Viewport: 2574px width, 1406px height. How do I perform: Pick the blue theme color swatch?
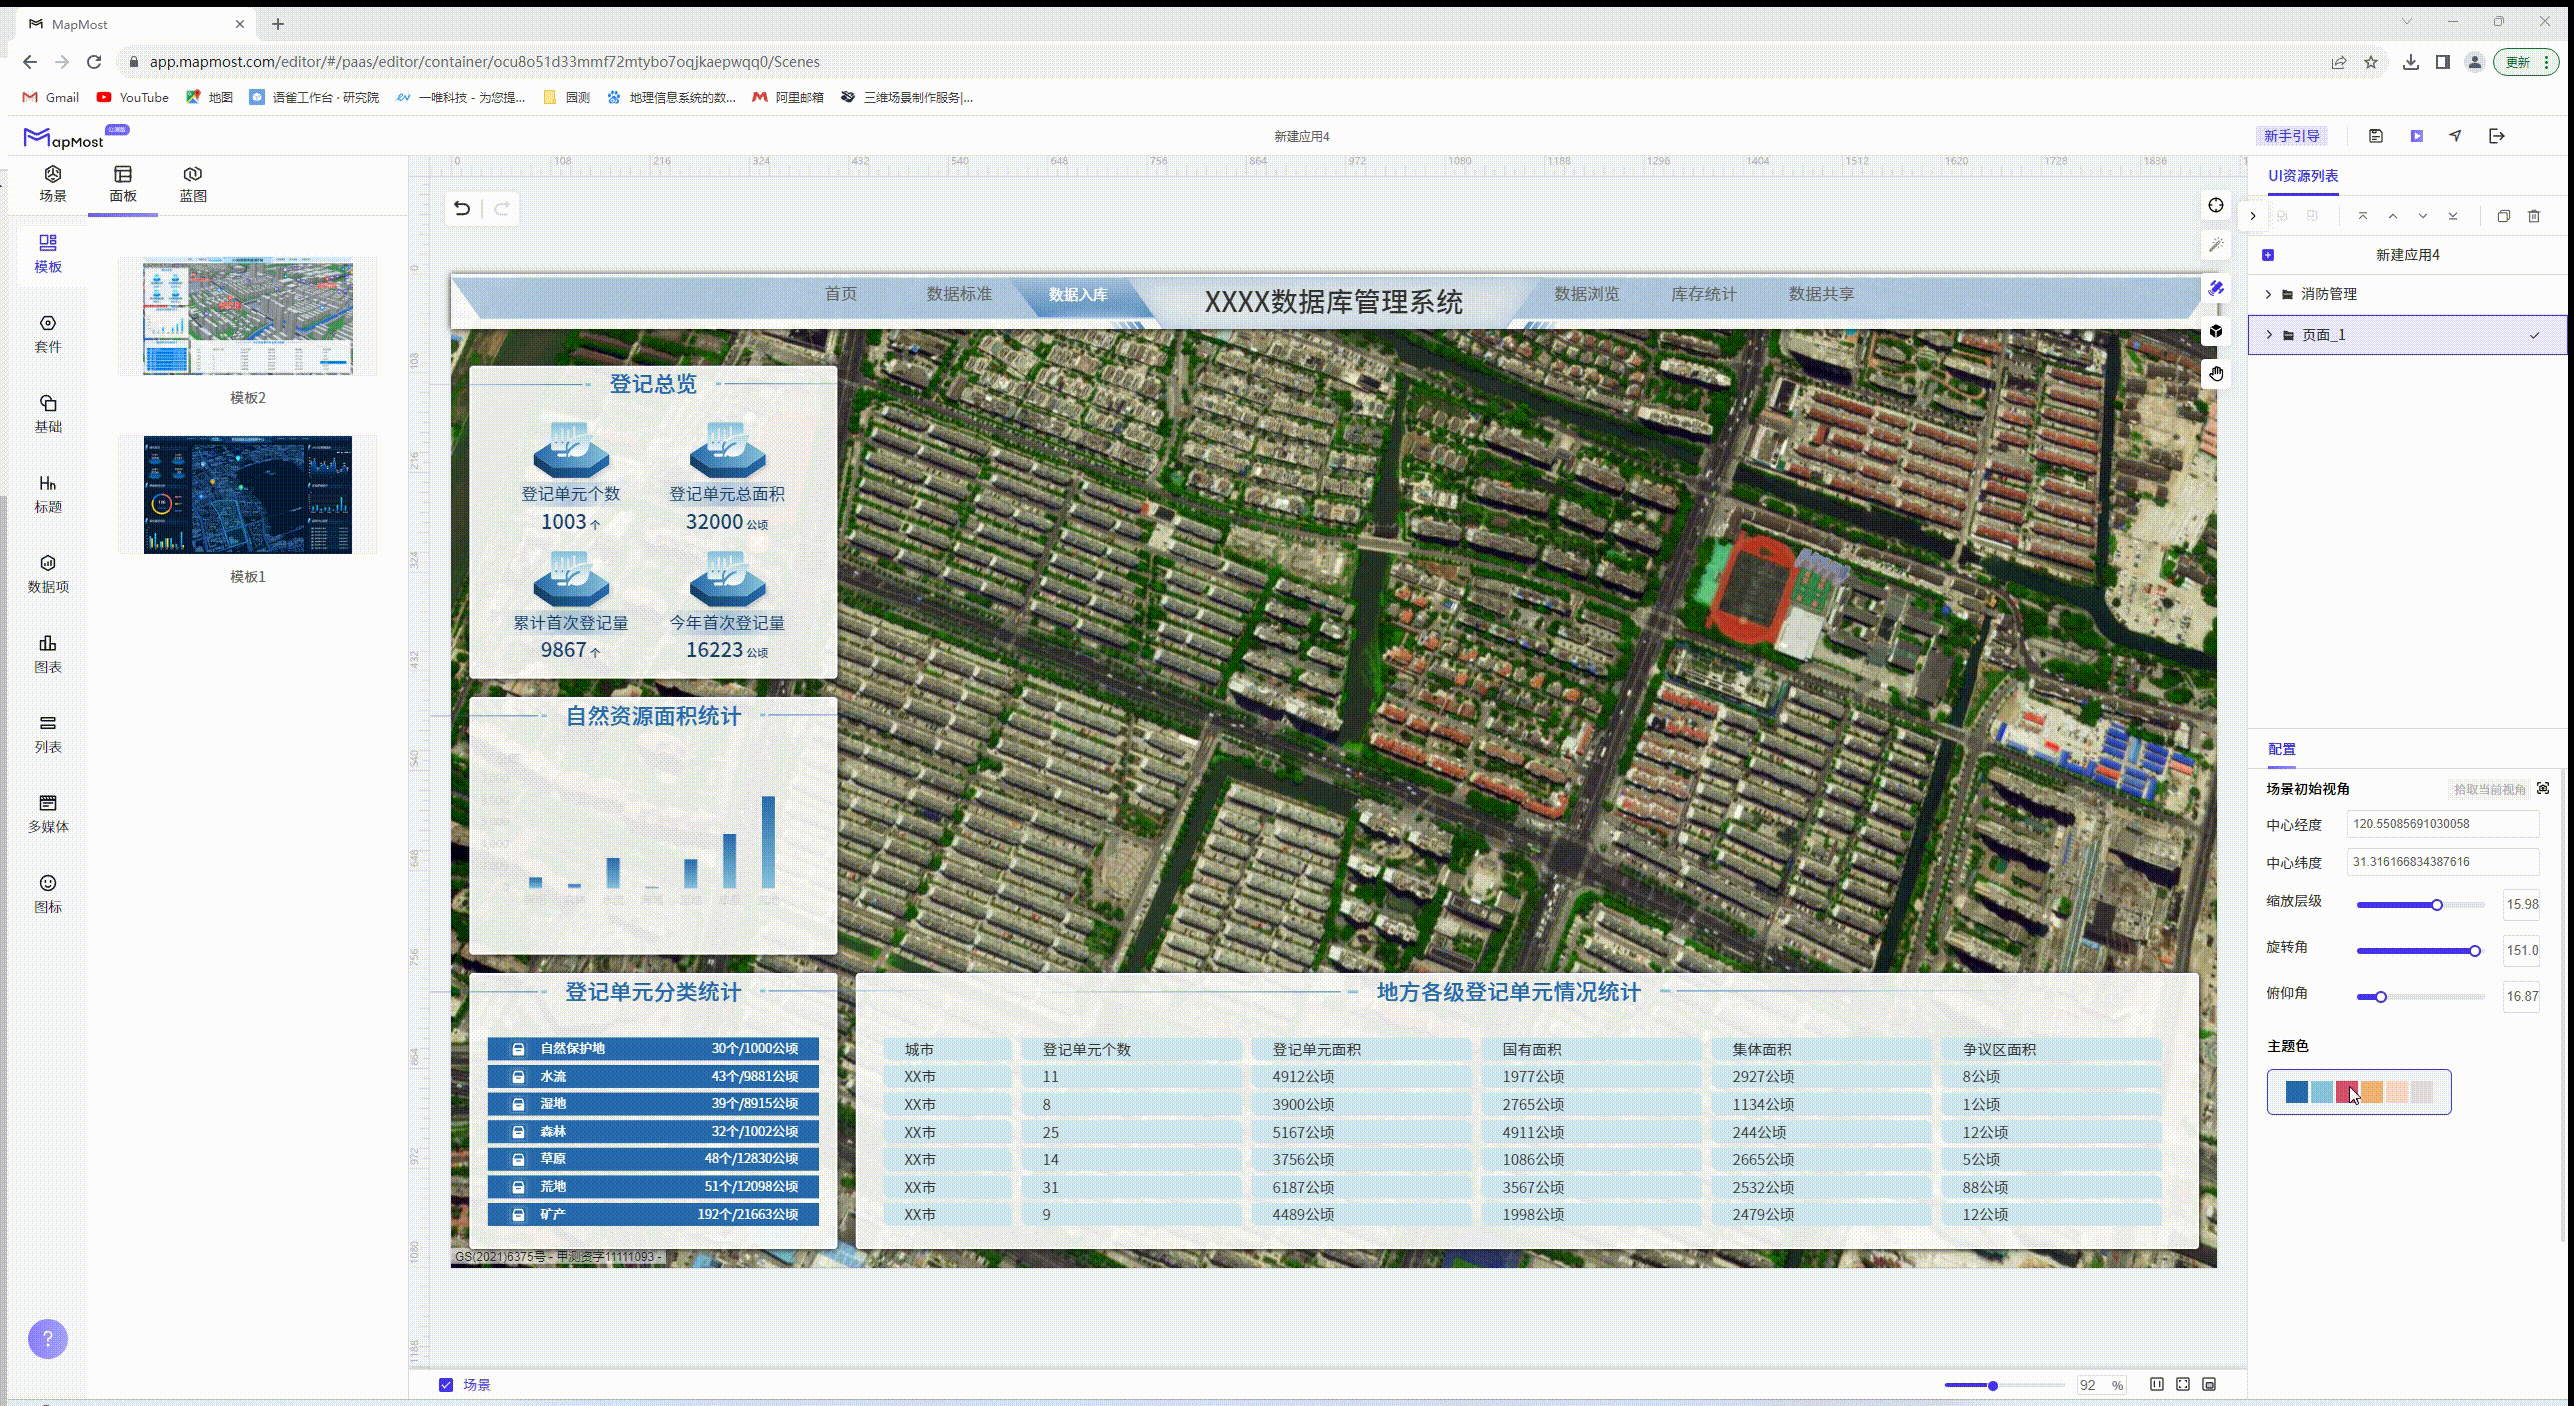point(2297,1092)
